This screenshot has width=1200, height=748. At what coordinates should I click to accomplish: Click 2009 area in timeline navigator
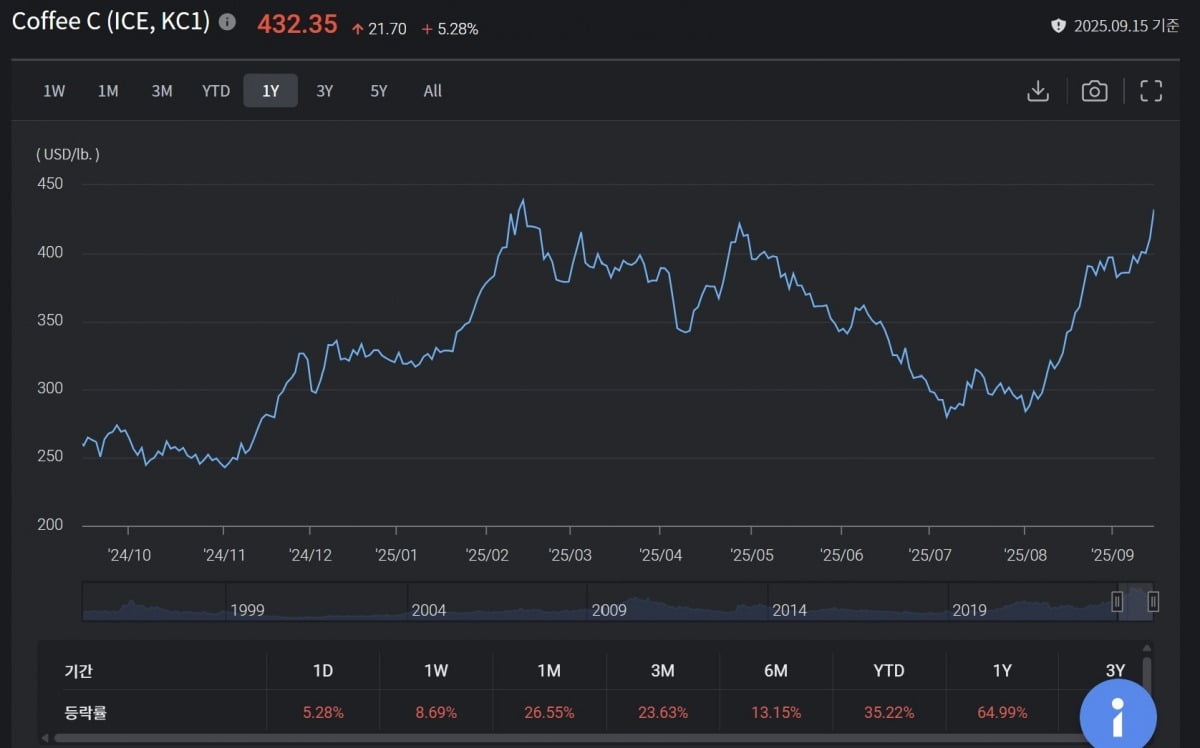(x=609, y=608)
